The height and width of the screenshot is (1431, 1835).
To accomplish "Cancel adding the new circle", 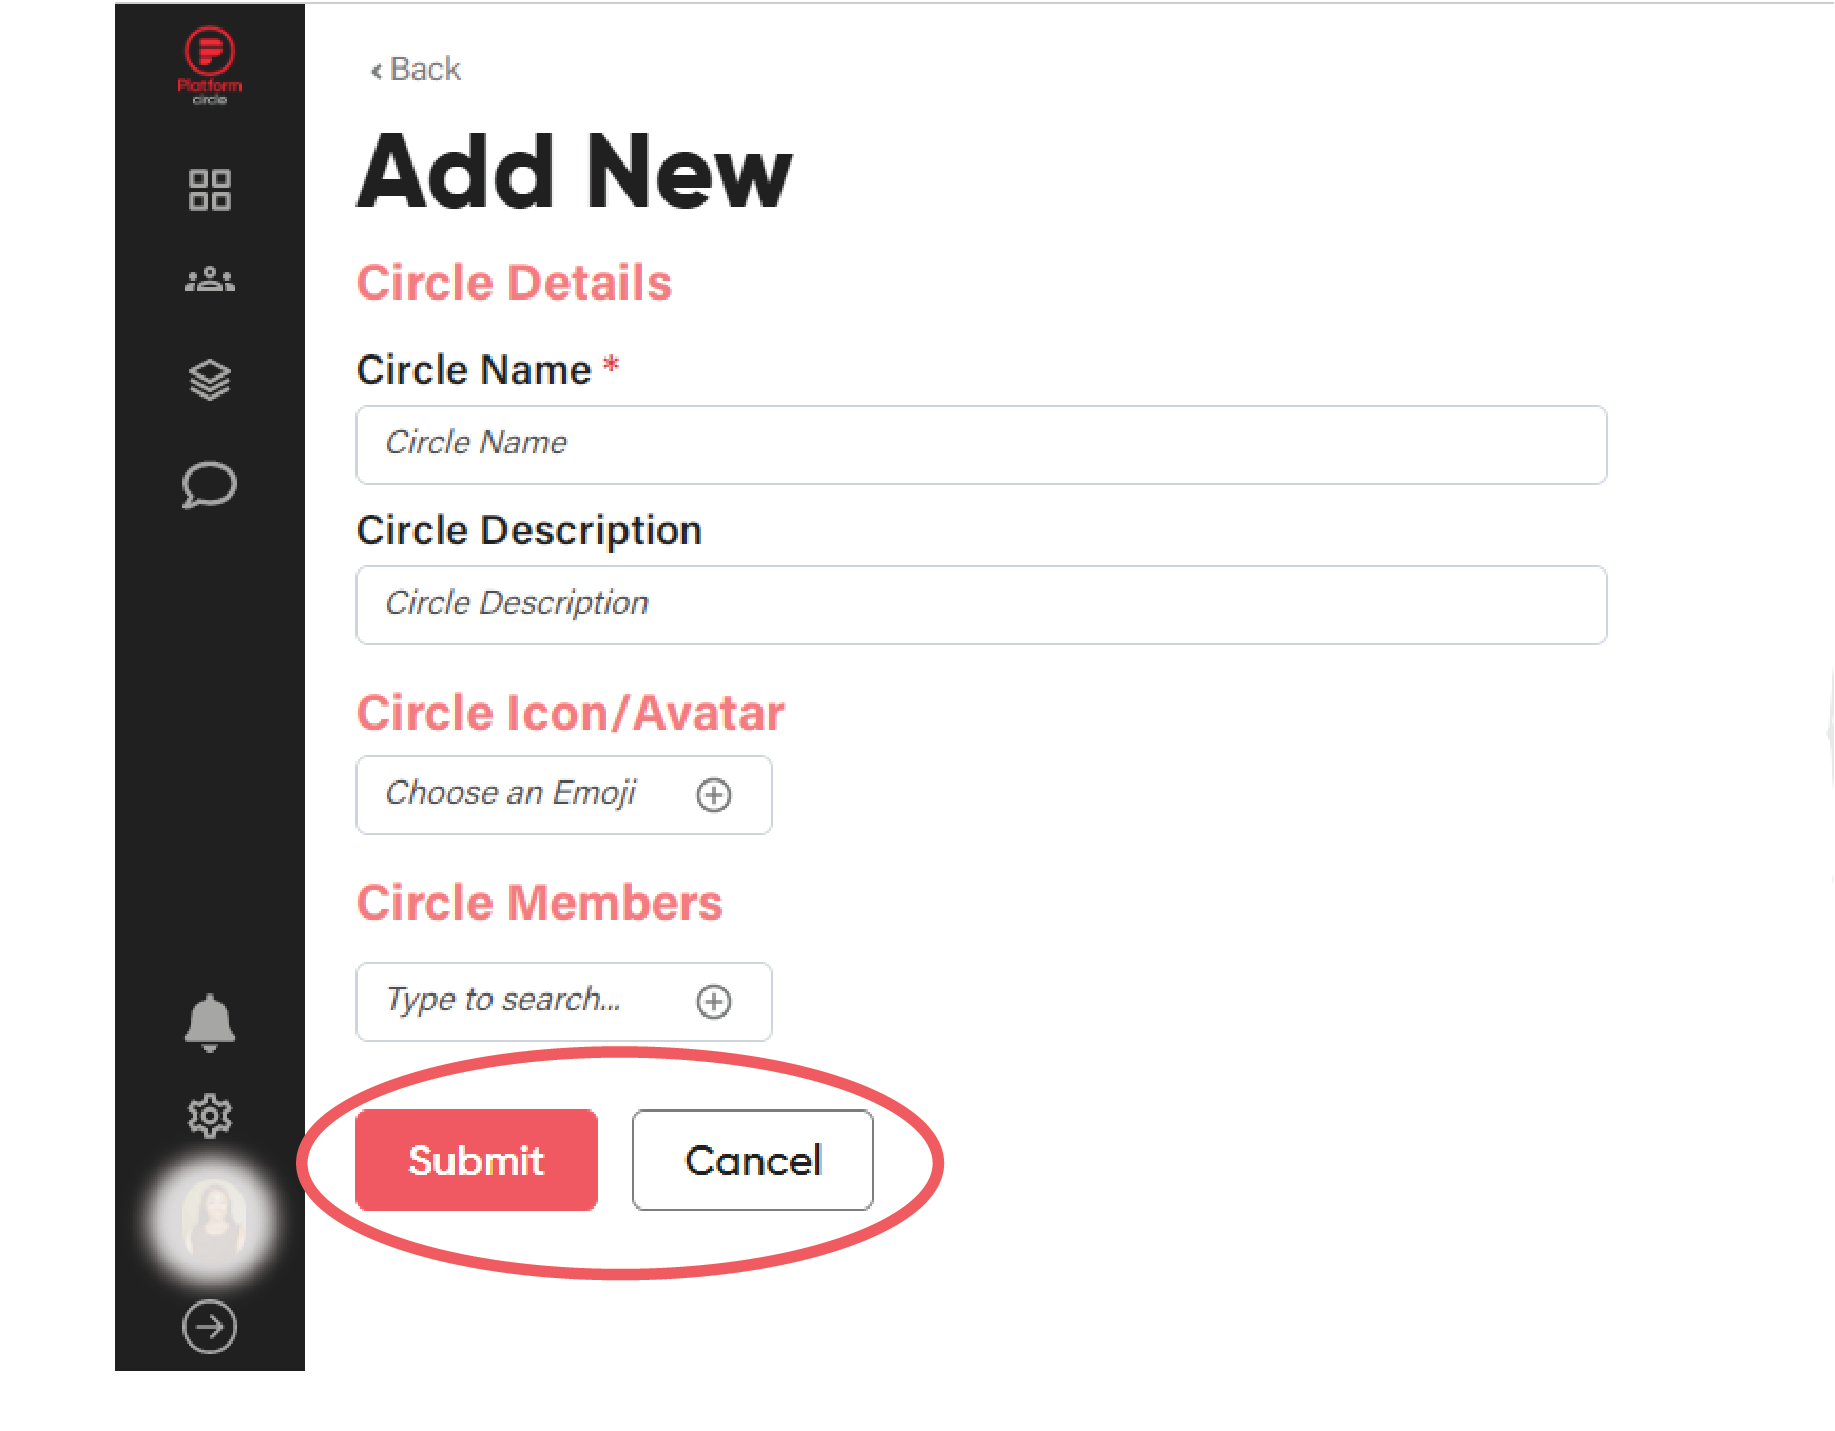I will (753, 1160).
